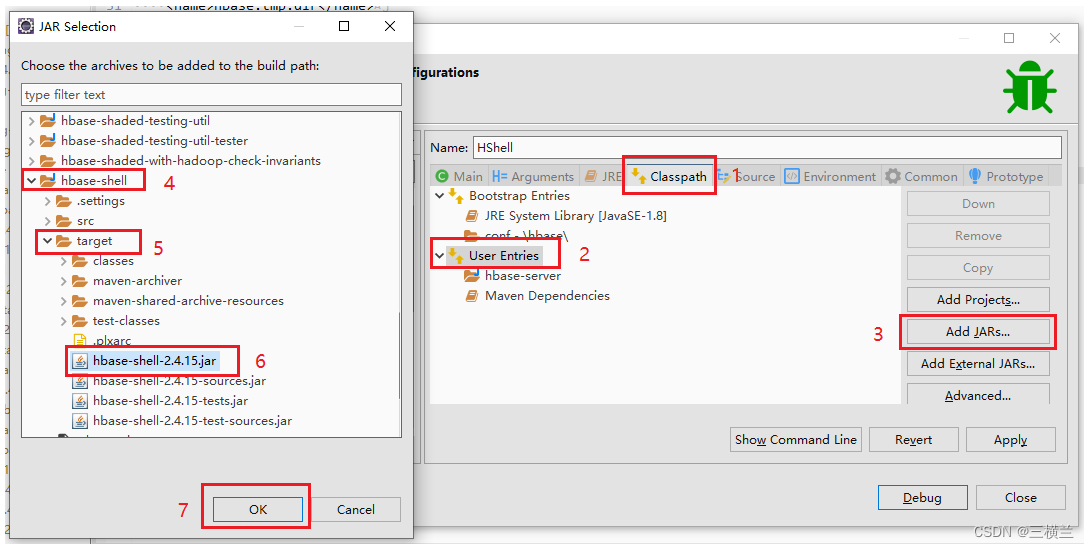Click the Maven Dependencies library icon
1089x549 pixels.
pyautogui.click(x=472, y=296)
